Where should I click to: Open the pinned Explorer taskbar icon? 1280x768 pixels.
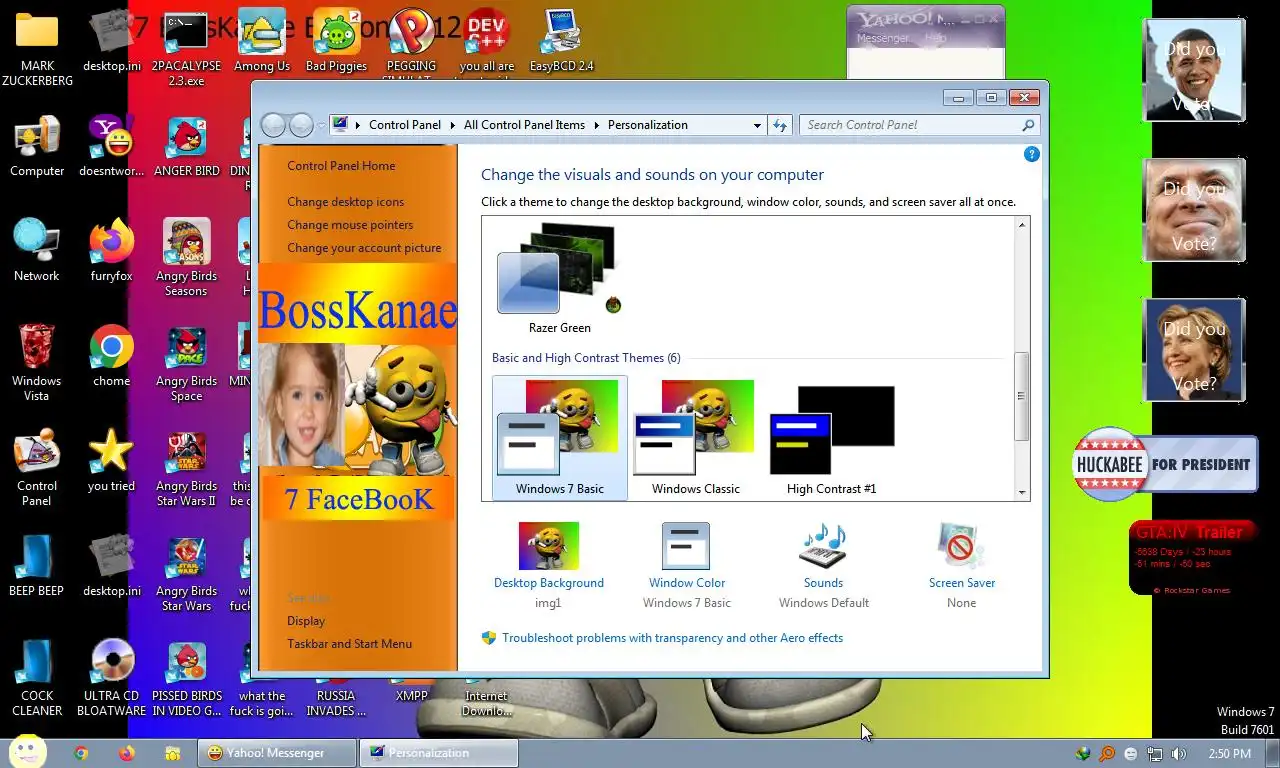pyautogui.click(x=173, y=753)
